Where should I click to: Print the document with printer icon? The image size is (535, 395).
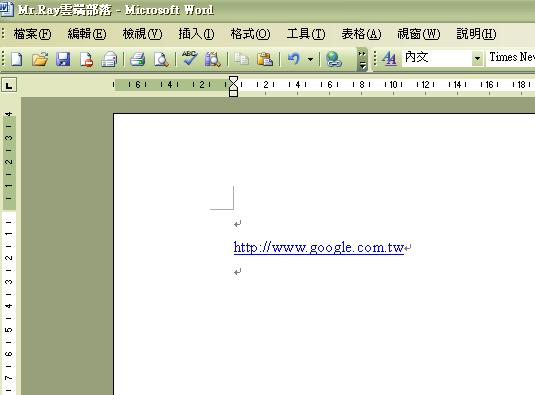138,59
